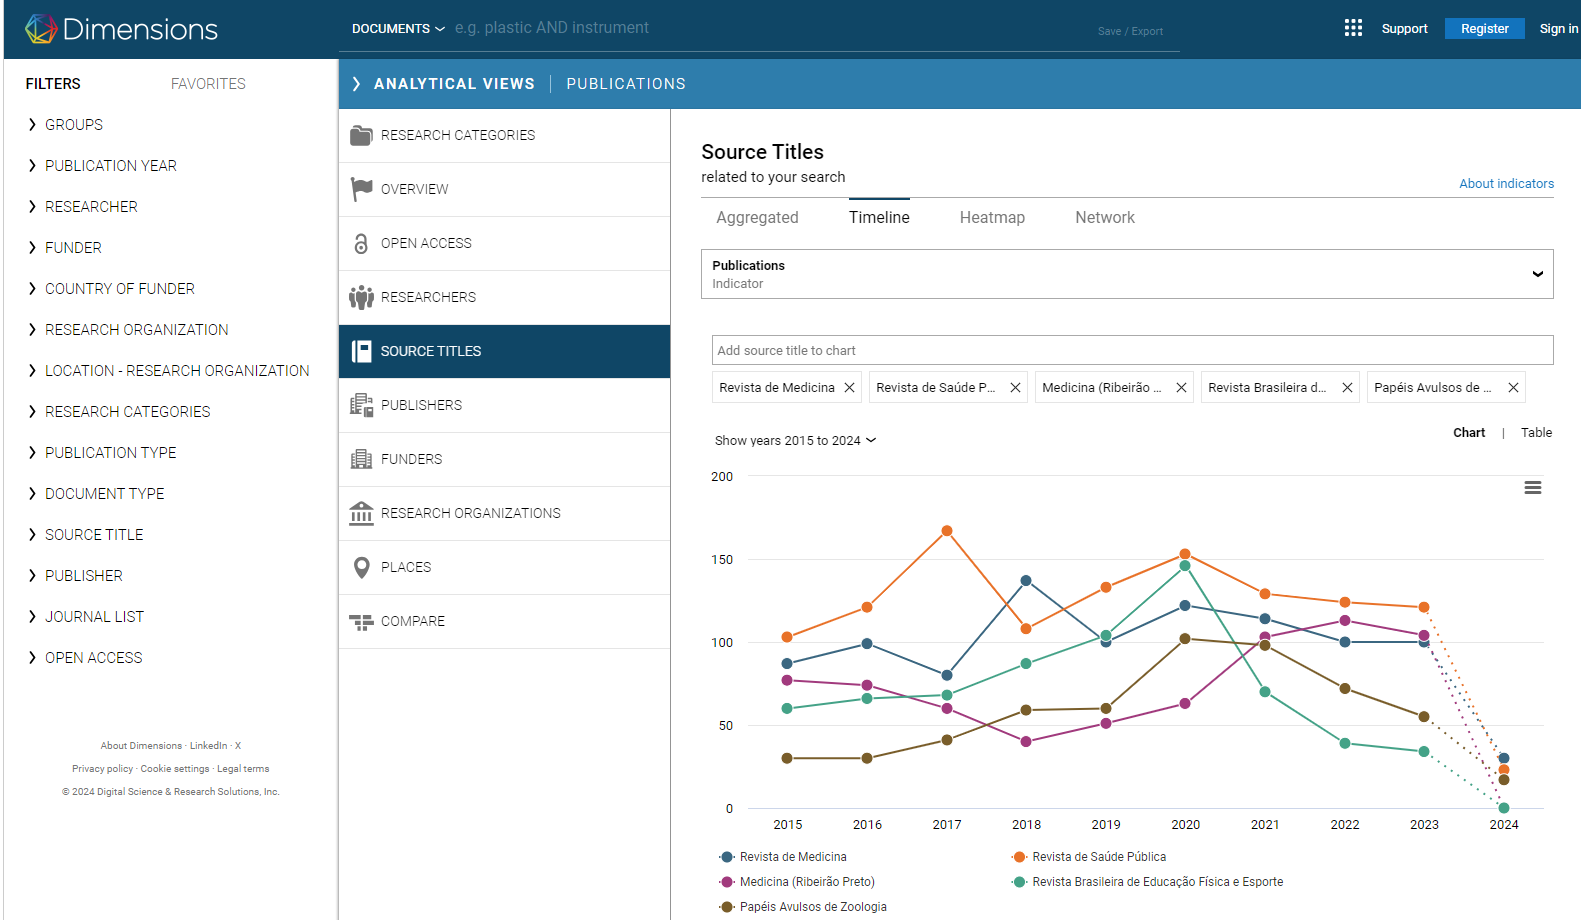Select the Research Organizations institution icon
Viewport: 1581px width, 920px height.
[x=361, y=513]
